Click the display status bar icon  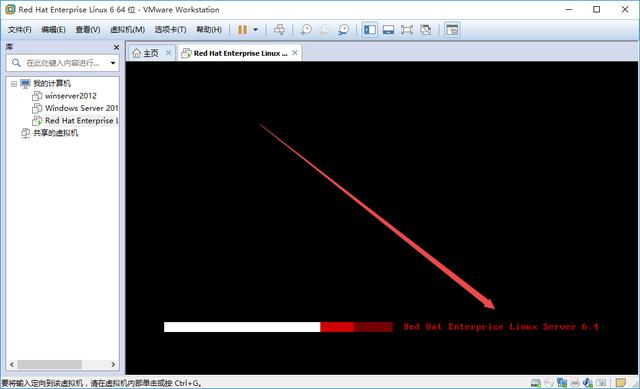click(601, 382)
